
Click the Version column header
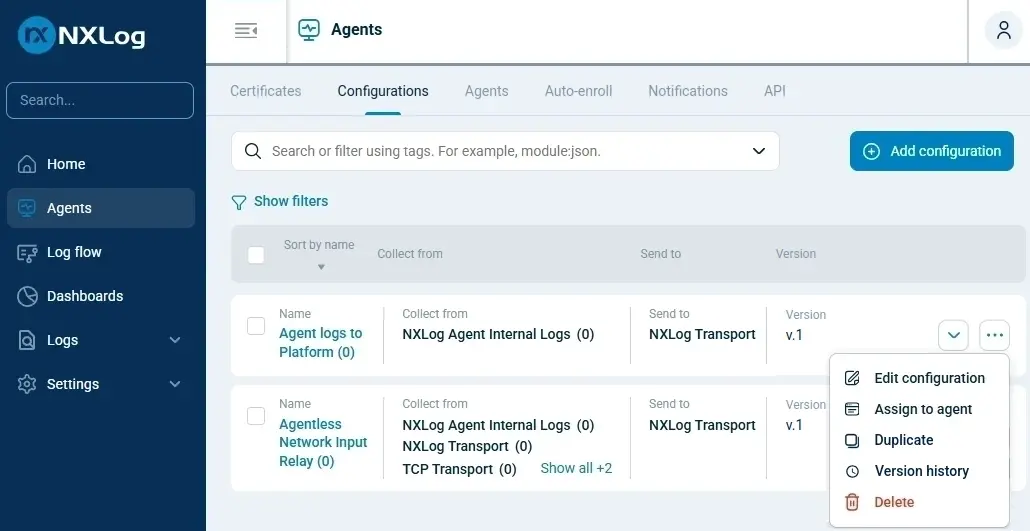pyautogui.click(x=795, y=254)
